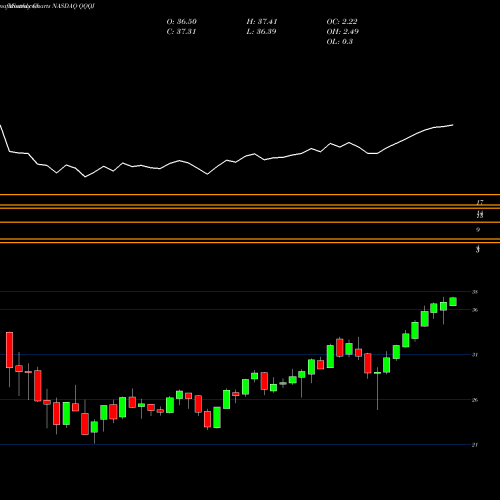Image resolution: width=500 pixels, height=500 pixels.
Task: Click the 'OC: 2.22' value
Action: point(342,22)
